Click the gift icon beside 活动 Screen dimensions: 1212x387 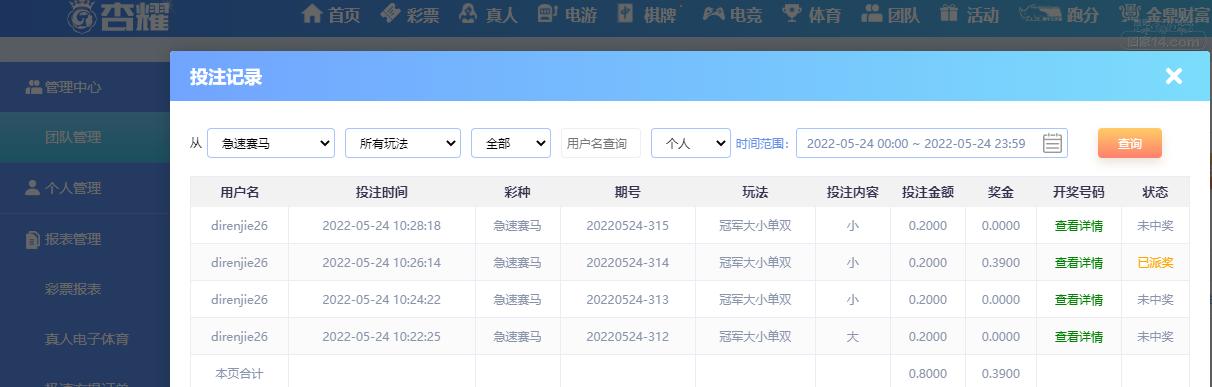click(x=950, y=14)
